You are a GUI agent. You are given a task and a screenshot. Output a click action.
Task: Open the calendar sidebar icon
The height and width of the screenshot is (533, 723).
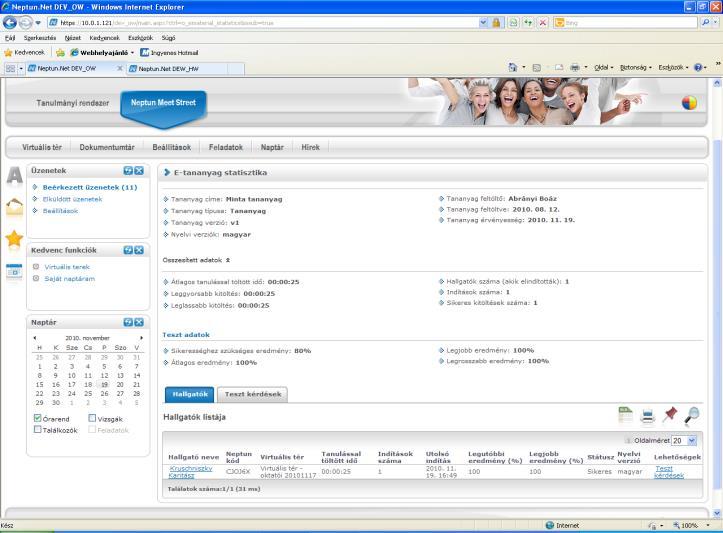tap(14, 272)
